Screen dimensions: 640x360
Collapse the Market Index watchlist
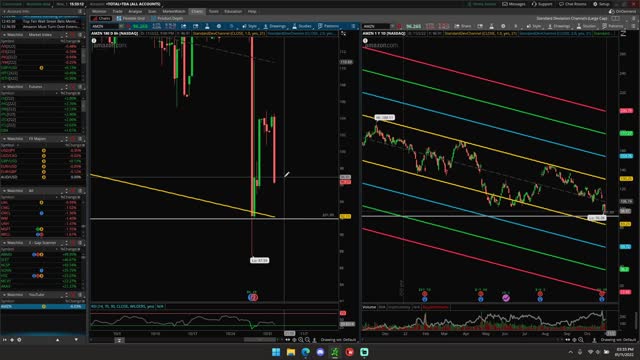4,35
